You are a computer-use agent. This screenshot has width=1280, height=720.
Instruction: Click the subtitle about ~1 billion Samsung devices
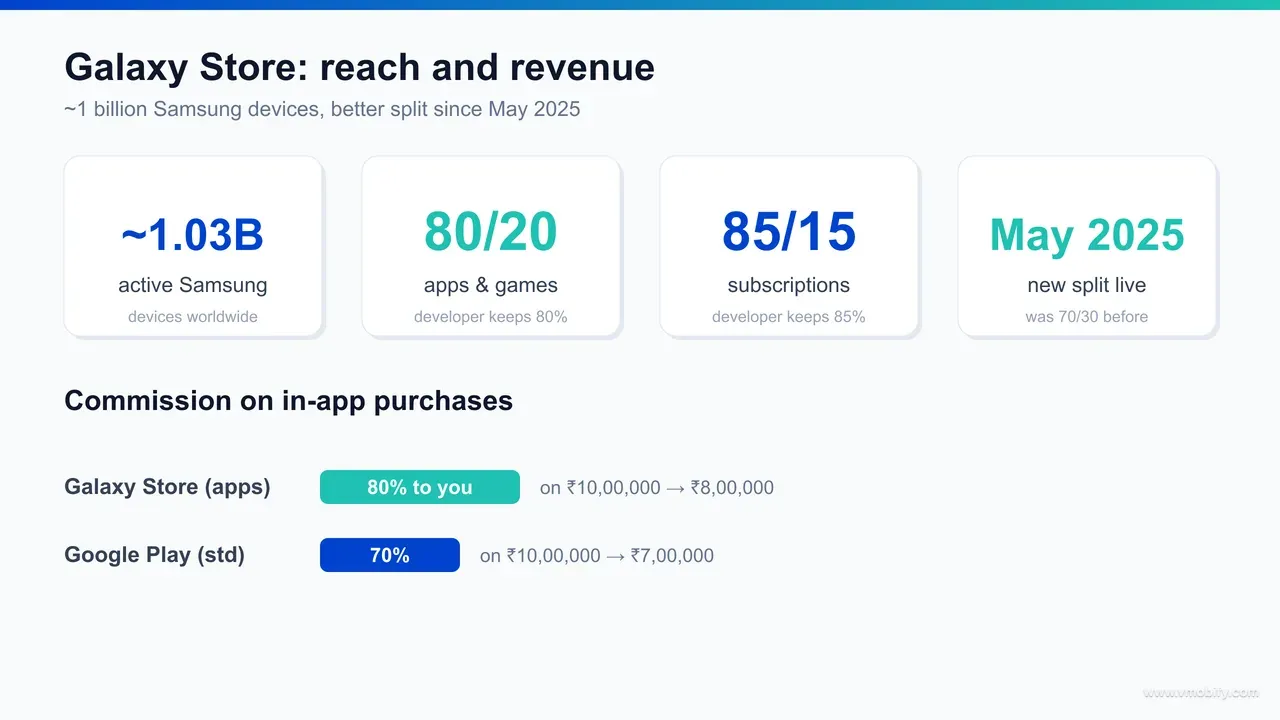(x=322, y=109)
